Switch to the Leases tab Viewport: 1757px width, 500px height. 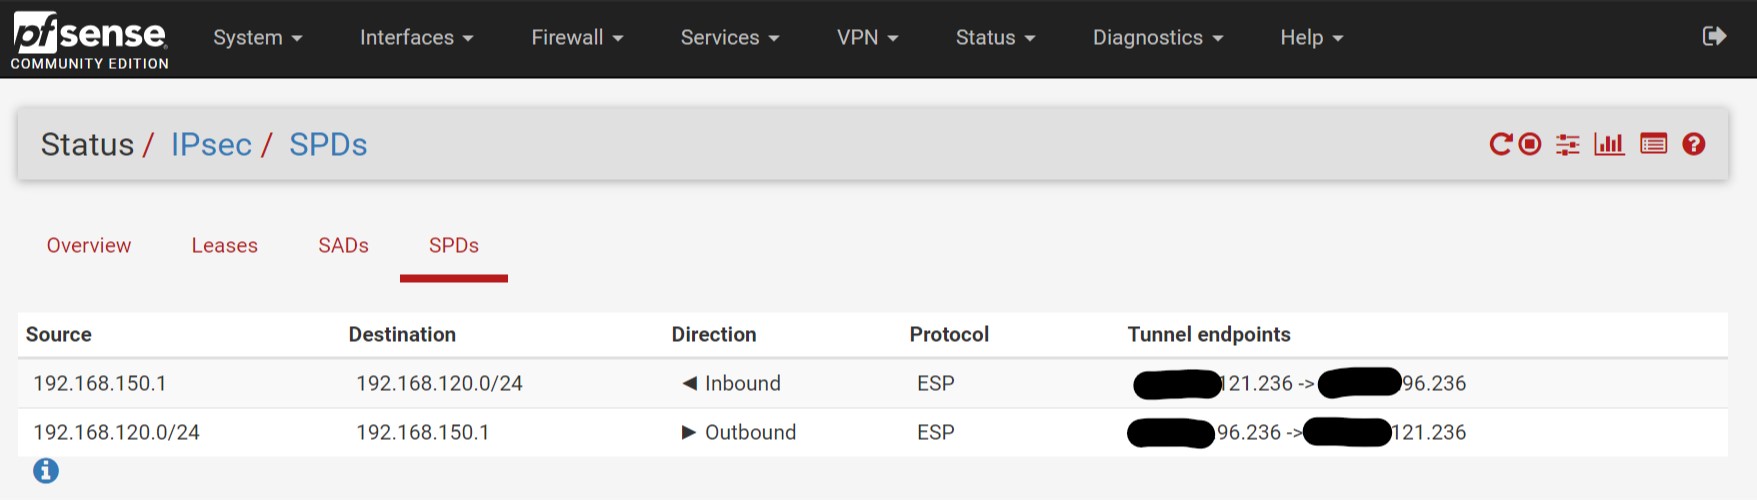pyautogui.click(x=225, y=246)
